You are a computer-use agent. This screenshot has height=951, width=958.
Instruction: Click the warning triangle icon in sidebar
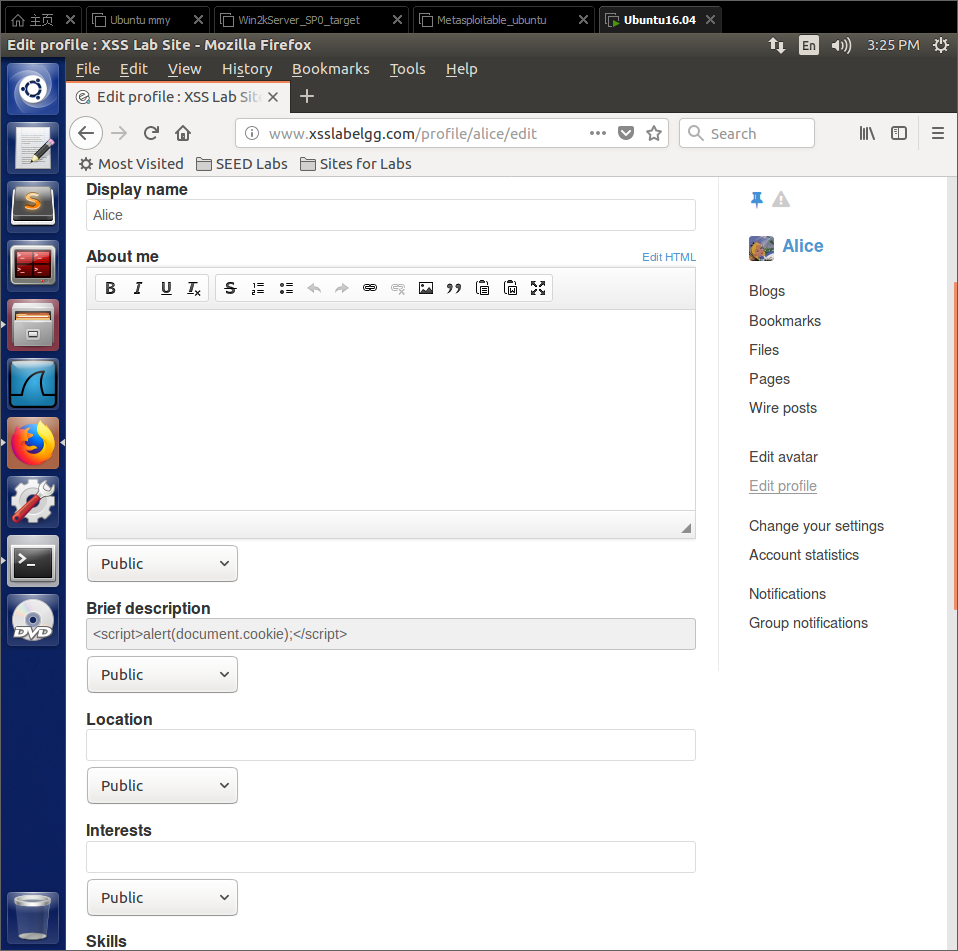pyautogui.click(x=781, y=200)
